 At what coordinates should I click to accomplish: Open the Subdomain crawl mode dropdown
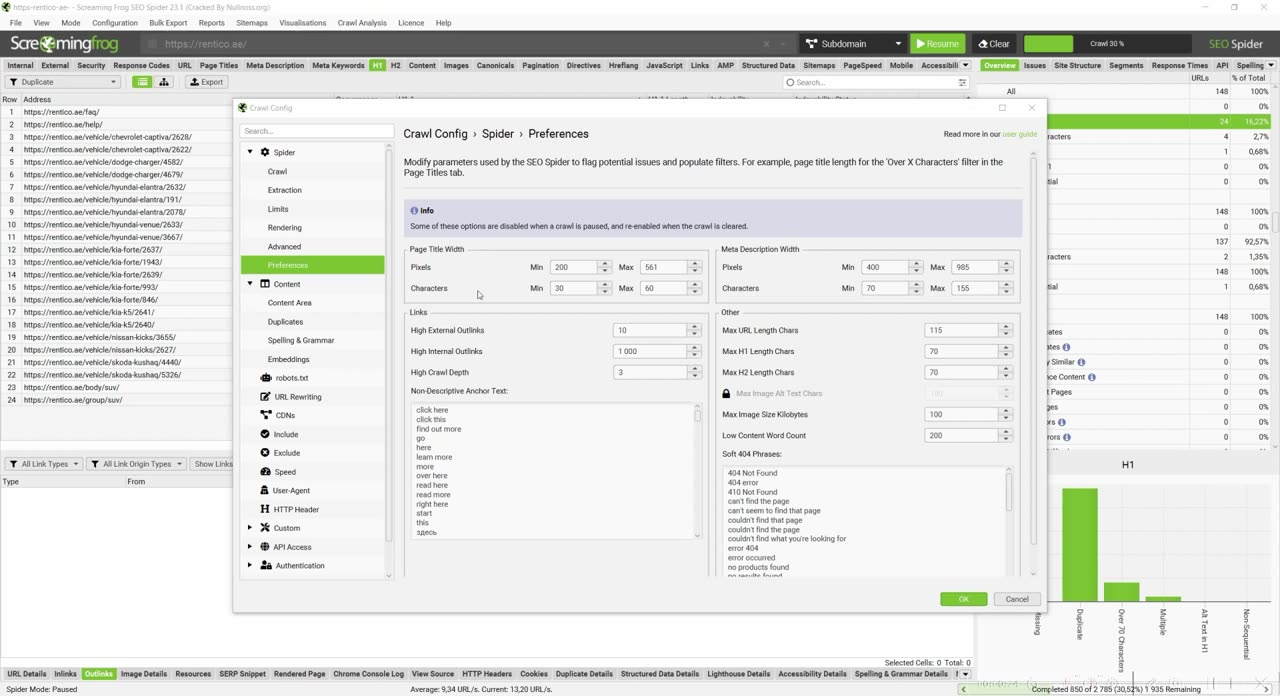point(853,44)
